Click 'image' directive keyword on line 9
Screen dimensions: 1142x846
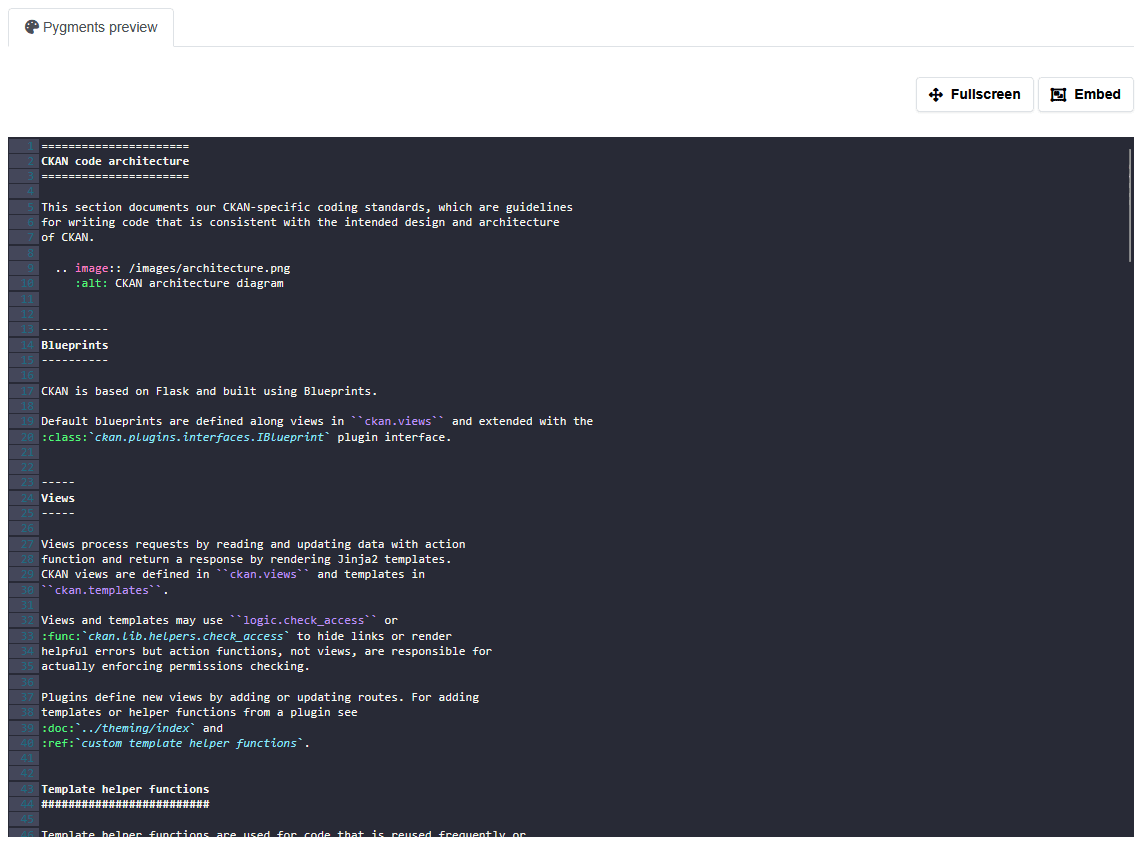[x=92, y=268]
